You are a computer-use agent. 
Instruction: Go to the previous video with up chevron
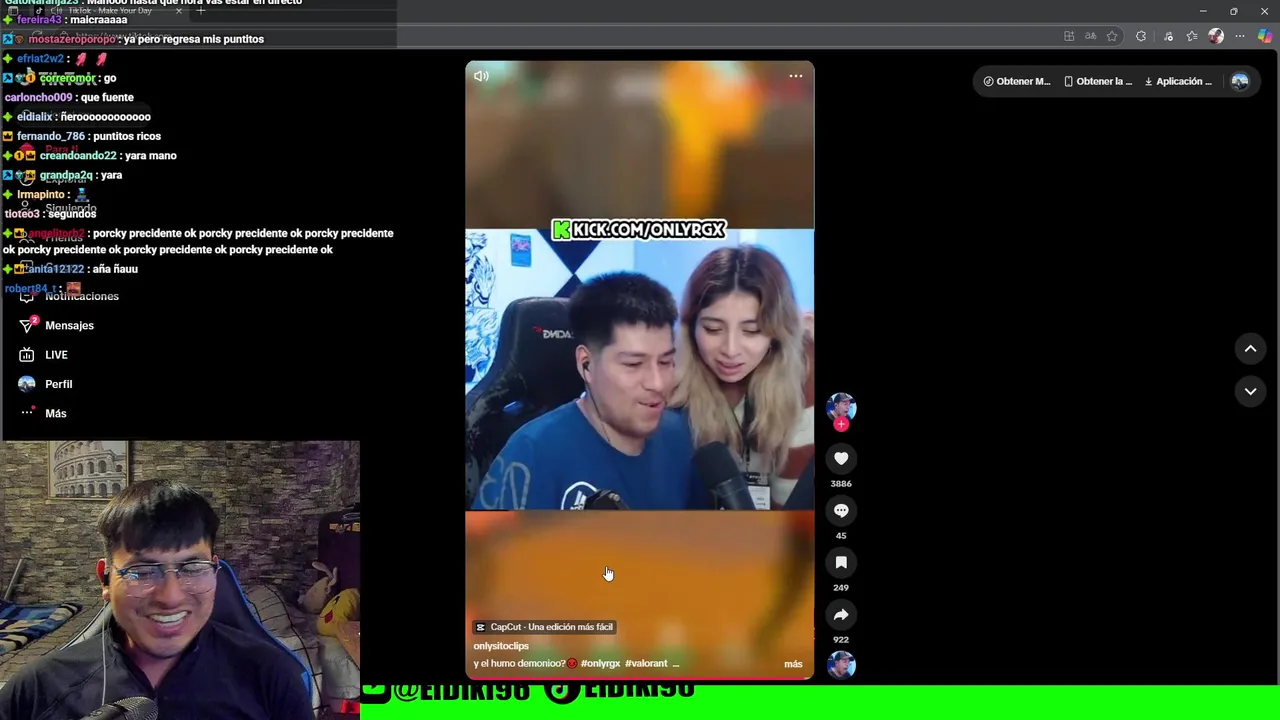tap(1250, 348)
